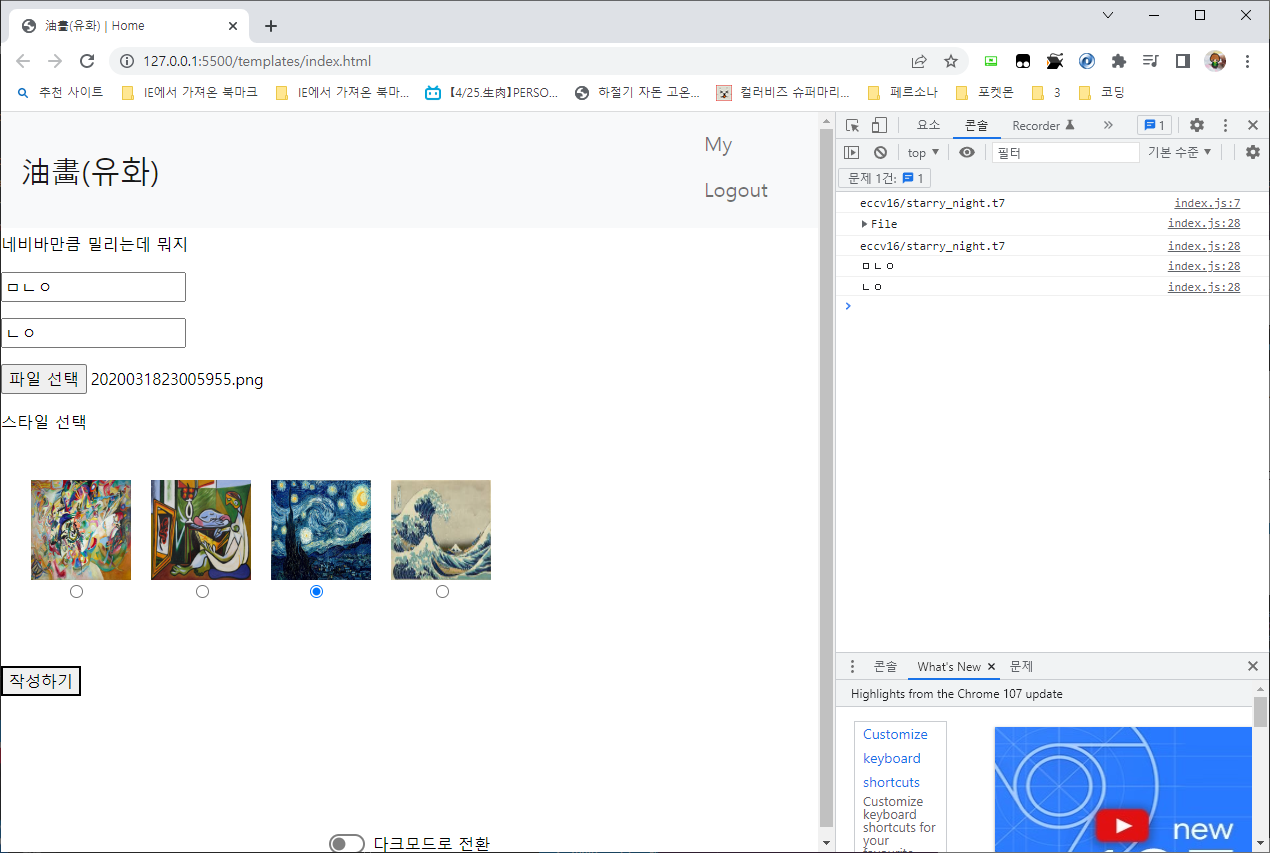1270x853 pixels.
Task: Show more DevTools tabs chevron
Action: point(1108,125)
